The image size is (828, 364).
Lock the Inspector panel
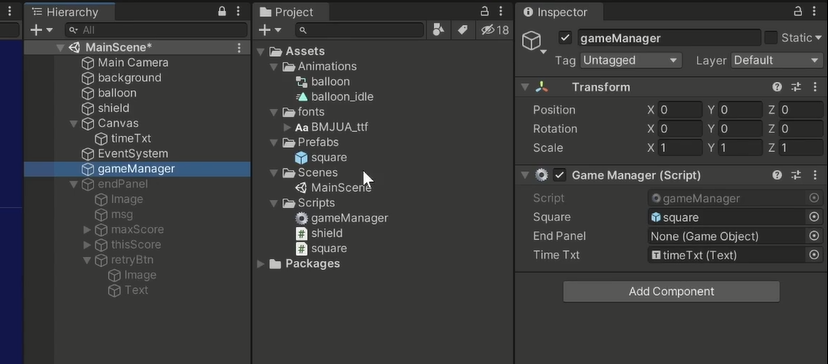798,12
